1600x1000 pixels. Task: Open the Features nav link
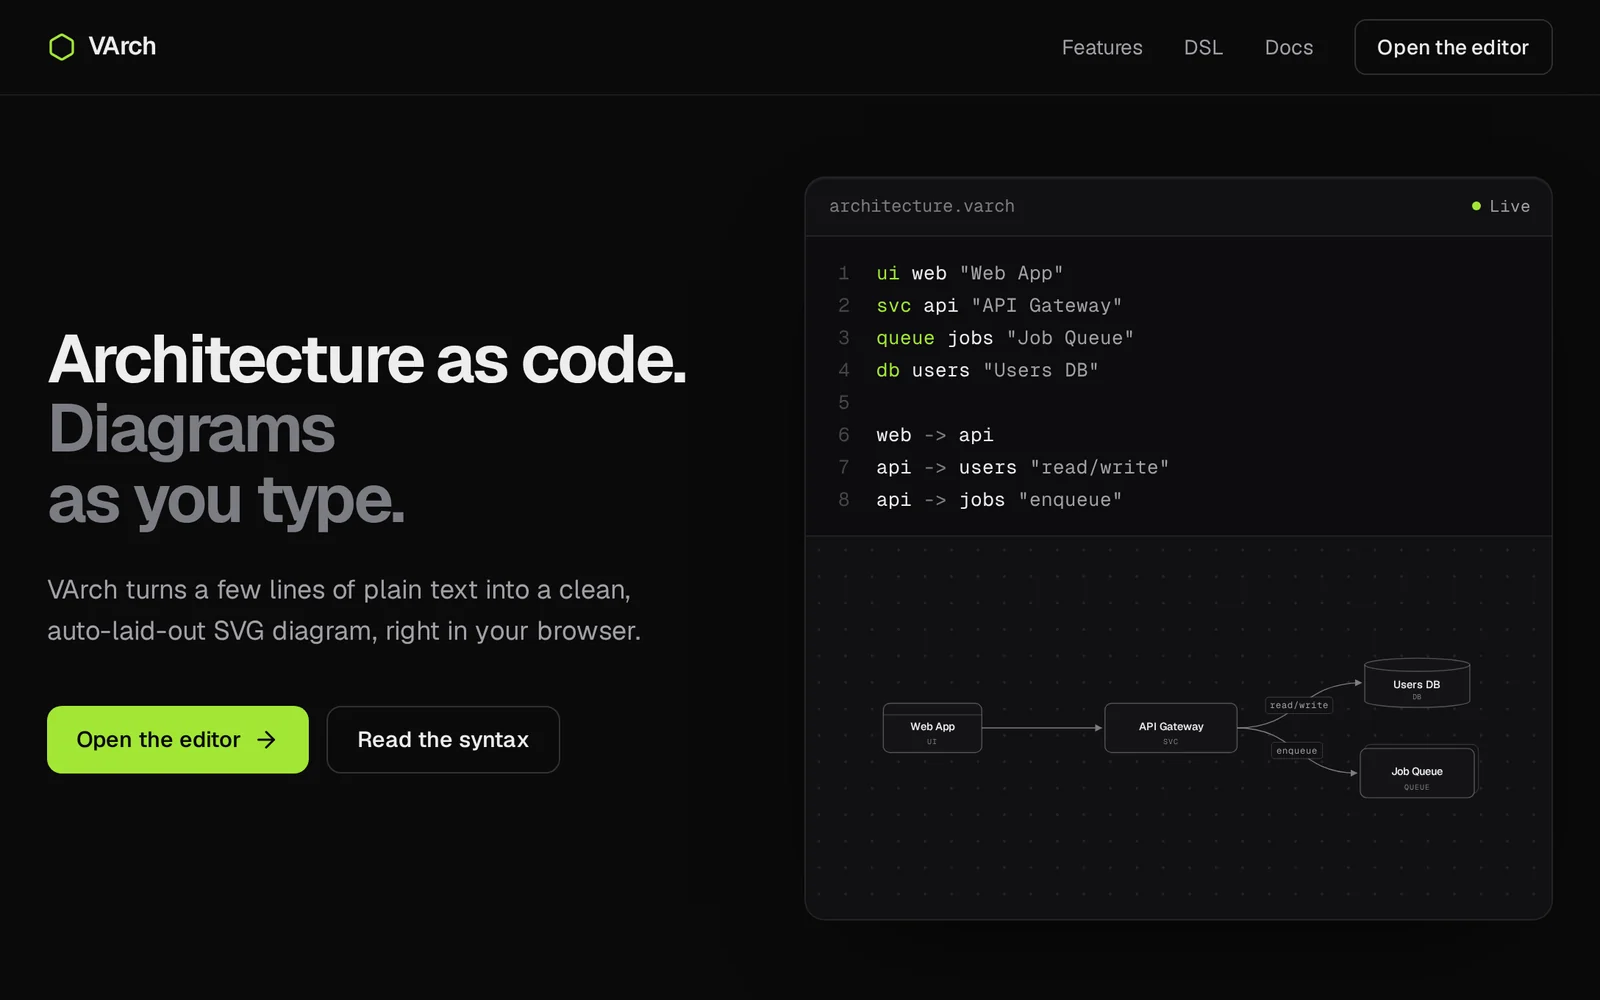(1102, 47)
